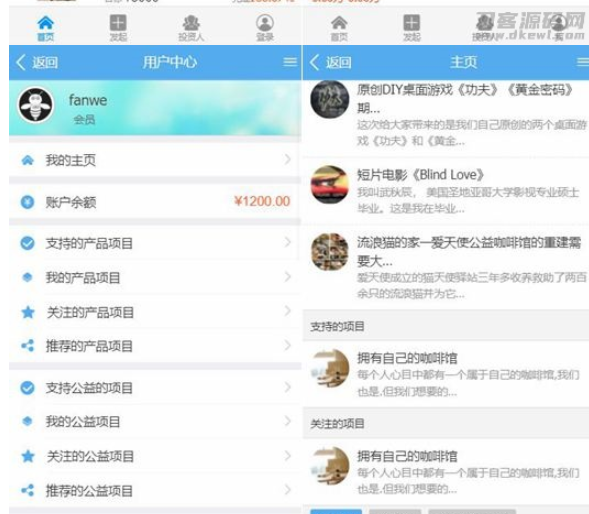Tap the 首页 home icon in right panel
Screen dimensions: 589x514
coord(339,23)
